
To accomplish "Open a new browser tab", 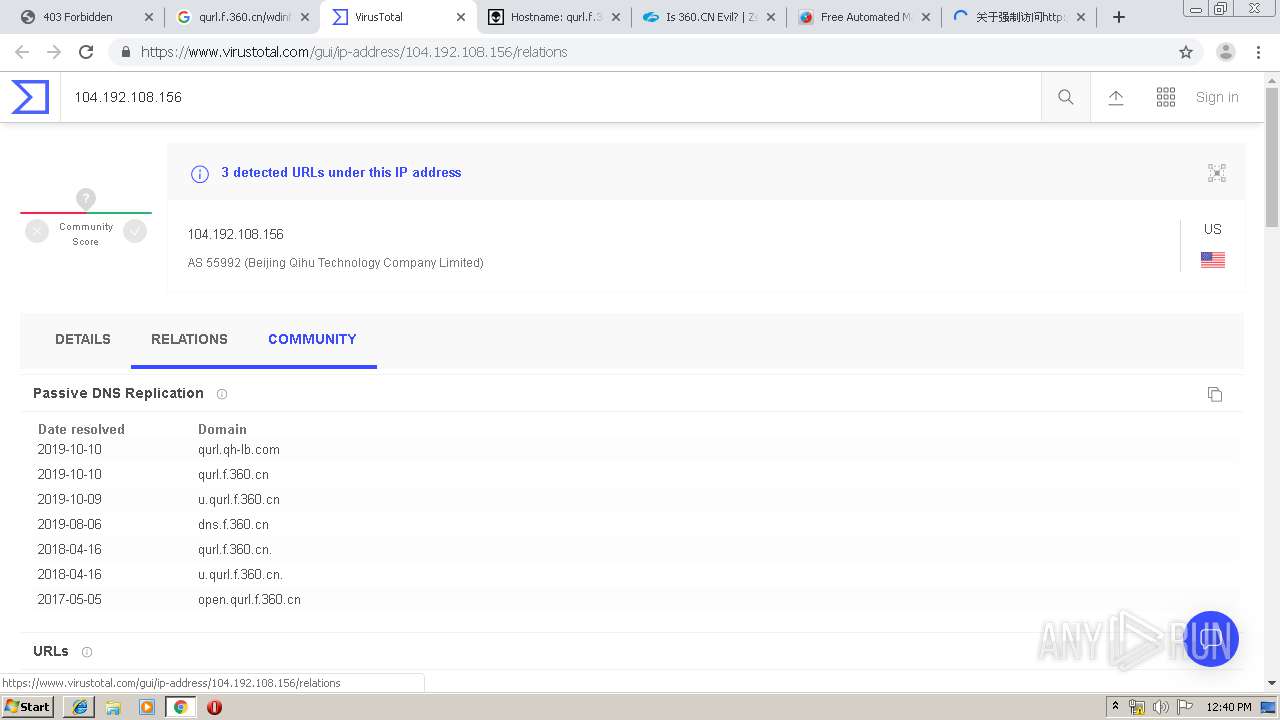I will tap(1119, 17).
